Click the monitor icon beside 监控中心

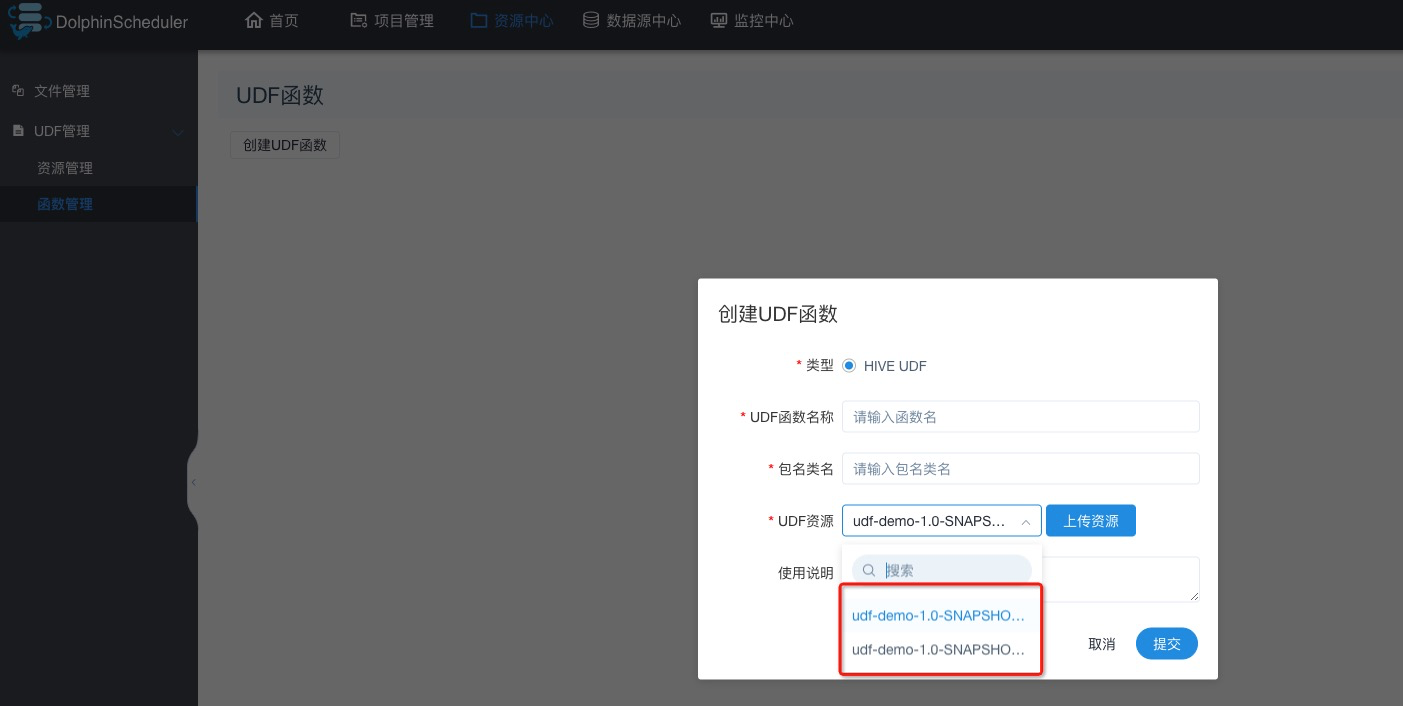click(x=719, y=20)
